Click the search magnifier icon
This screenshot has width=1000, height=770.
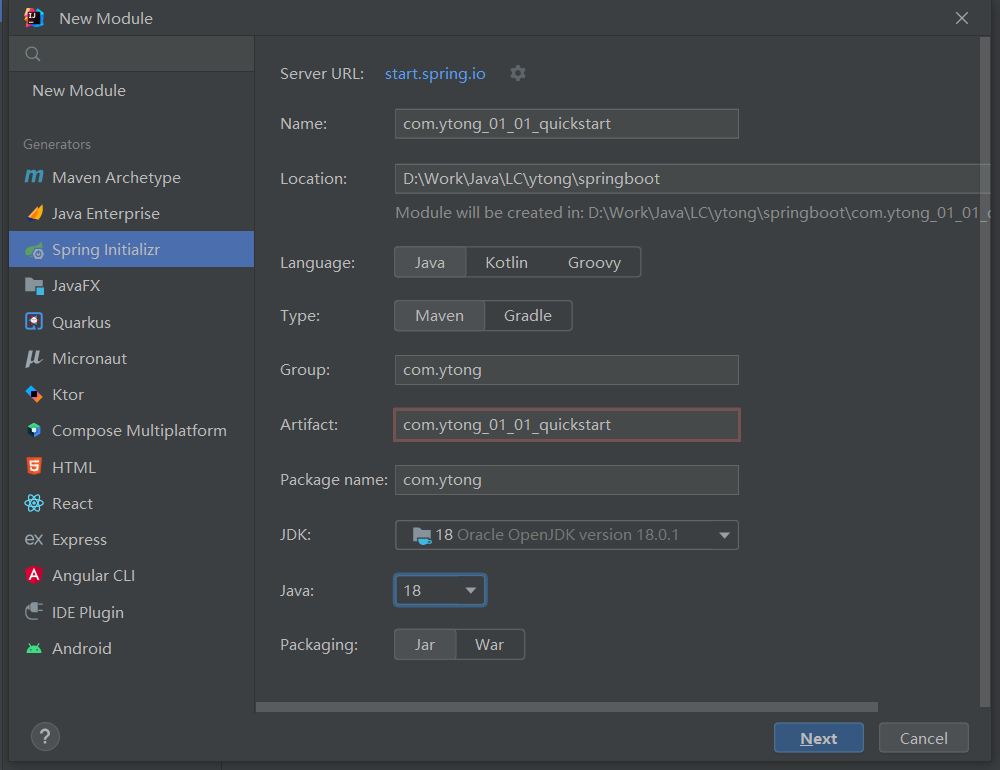click(x=33, y=54)
